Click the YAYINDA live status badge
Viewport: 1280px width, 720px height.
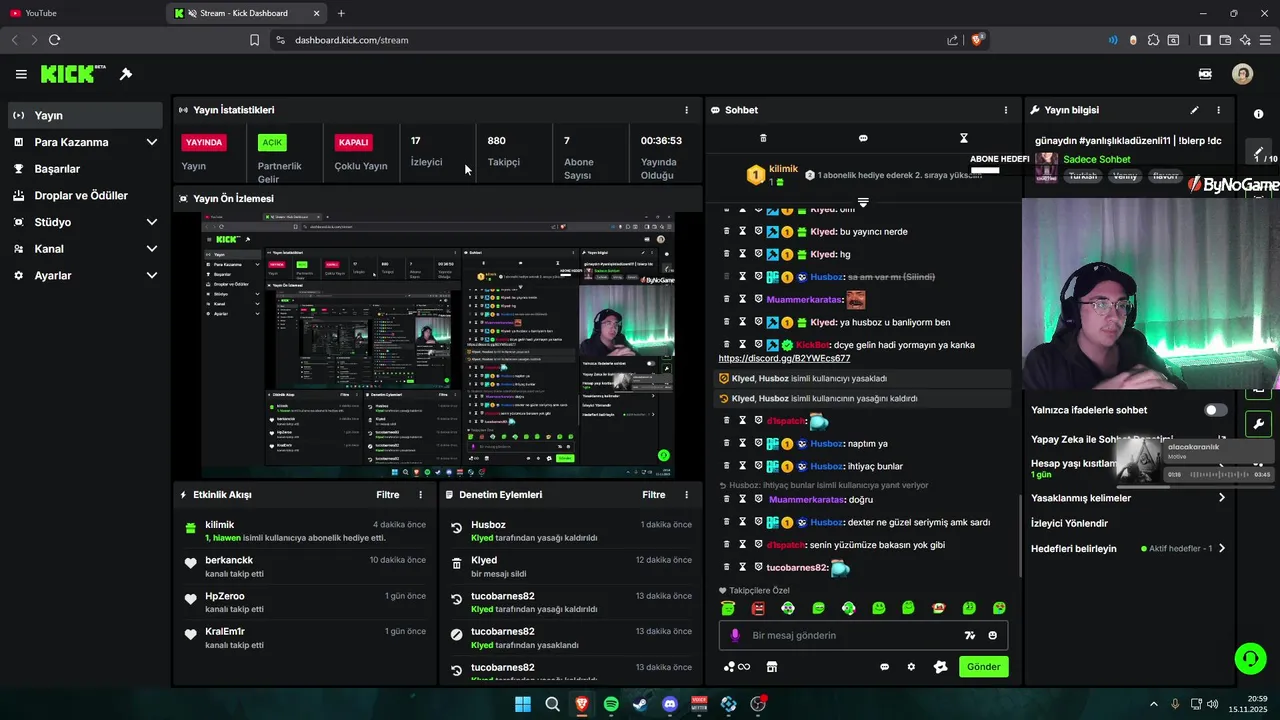[x=203, y=142]
